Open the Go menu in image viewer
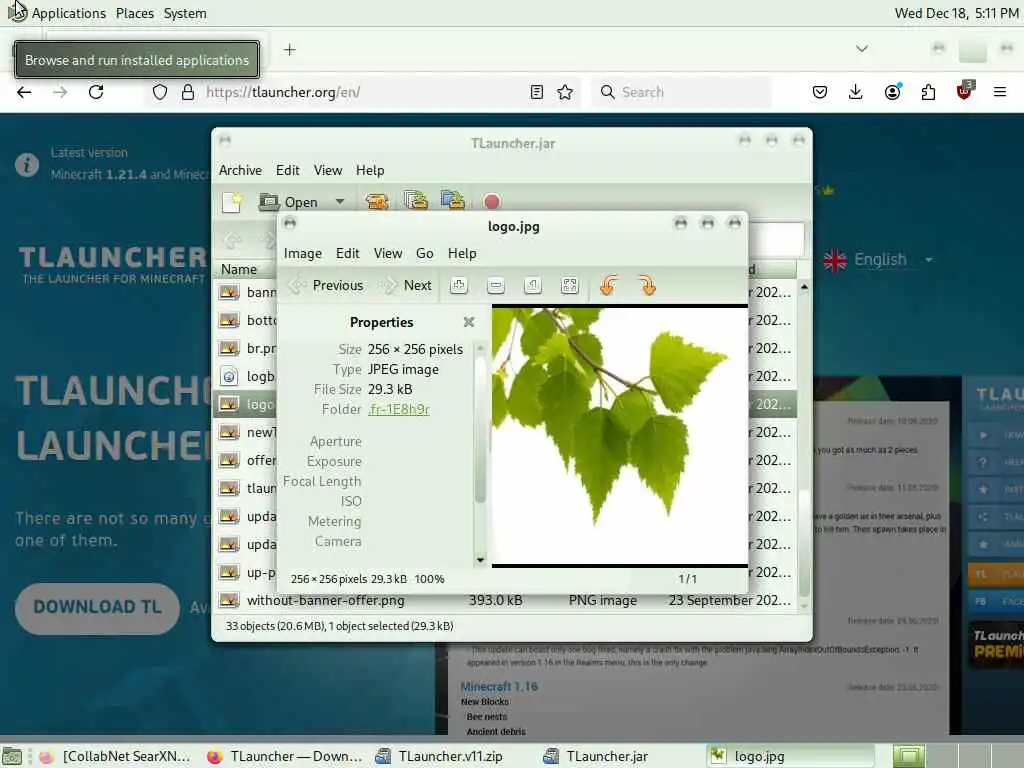 [x=424, y=253]
